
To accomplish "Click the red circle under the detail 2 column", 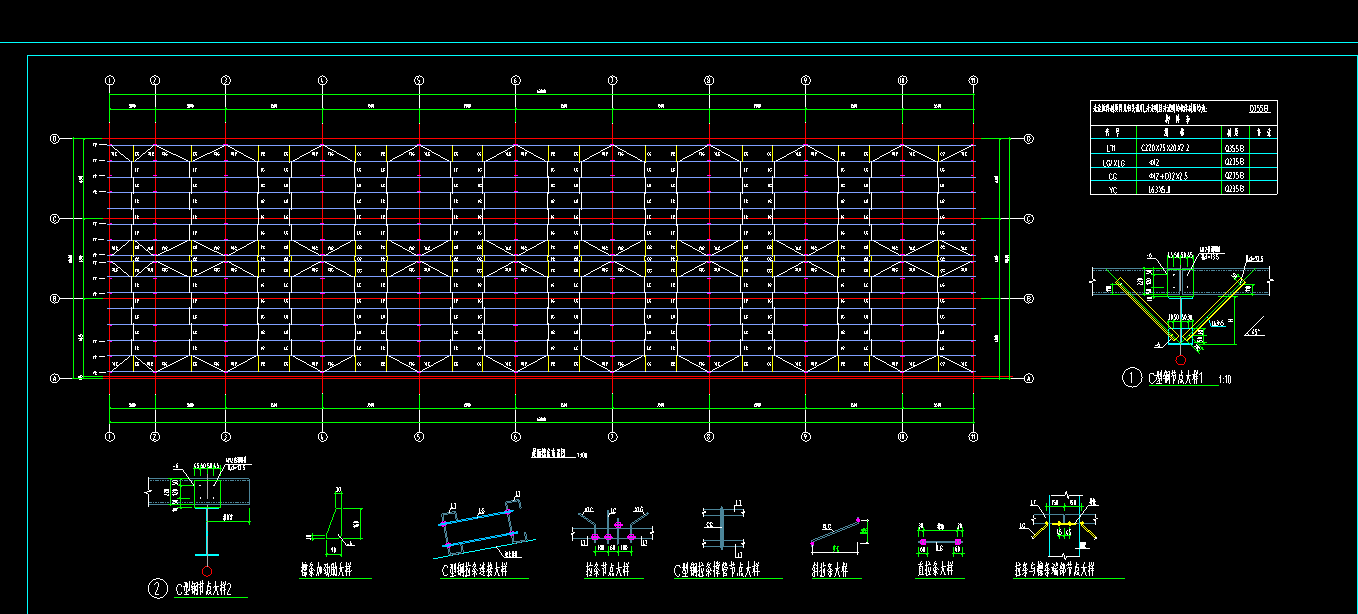I will (x=207, y=571).
